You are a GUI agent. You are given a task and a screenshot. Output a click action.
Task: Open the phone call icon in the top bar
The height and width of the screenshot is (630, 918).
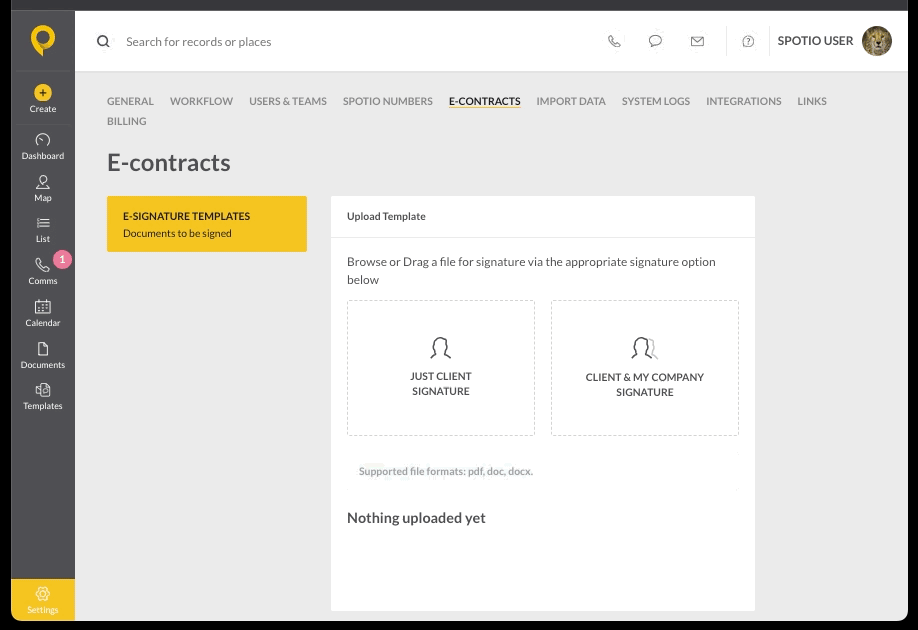pyautogui.click(x=614, y=41)
